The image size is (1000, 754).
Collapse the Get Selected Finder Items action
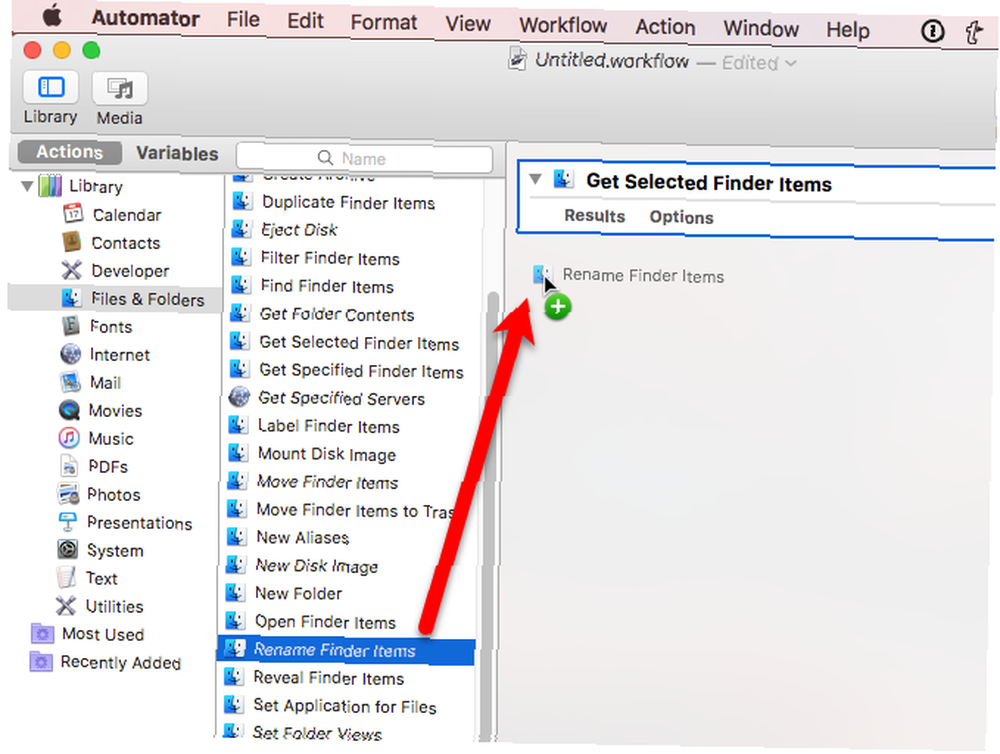click(x=536, y=179)
